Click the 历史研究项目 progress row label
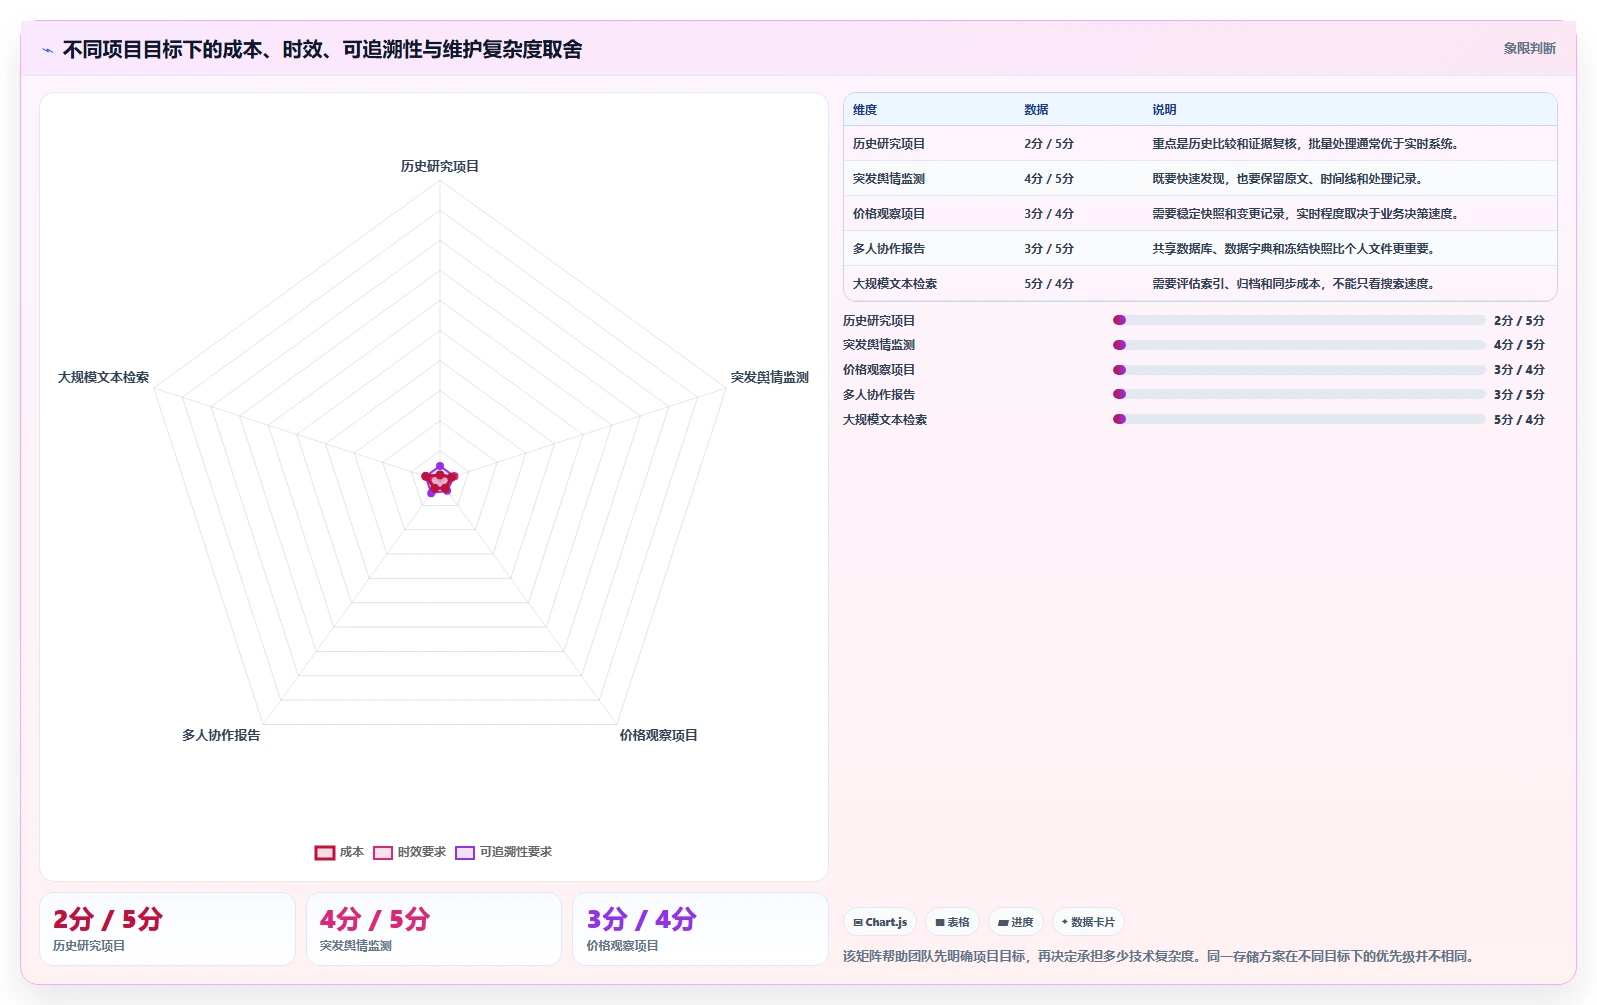Viewport: 1597px width, 1005px height. 879,321
